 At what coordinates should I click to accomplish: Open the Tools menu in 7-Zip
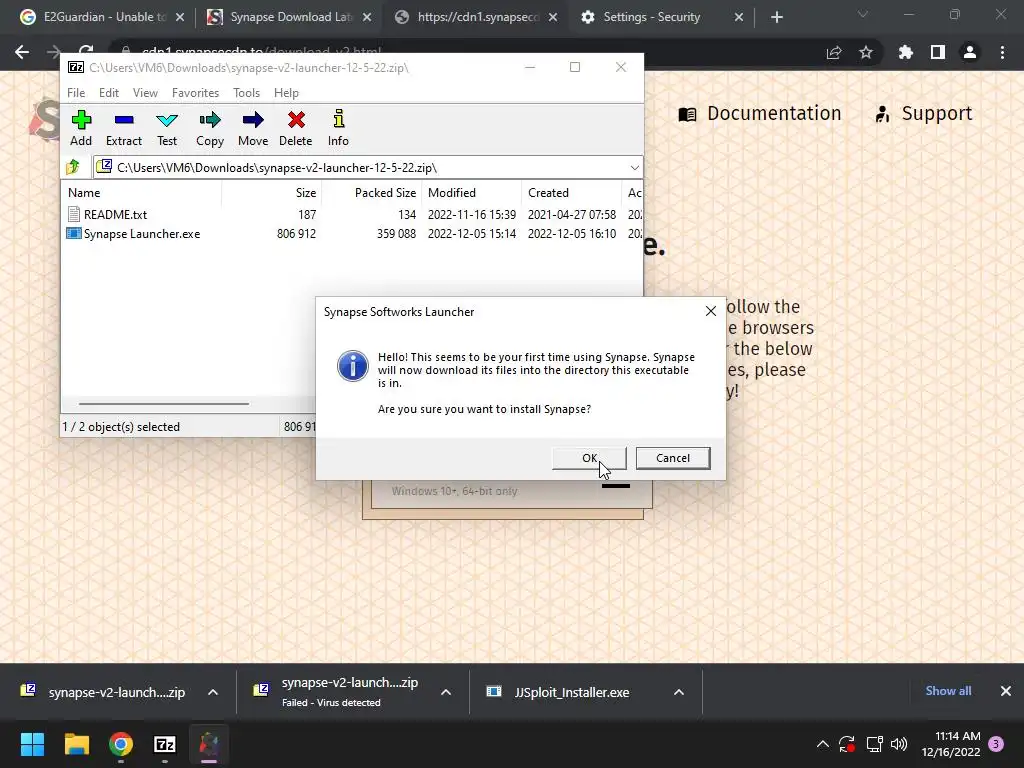tap(246, 93)
